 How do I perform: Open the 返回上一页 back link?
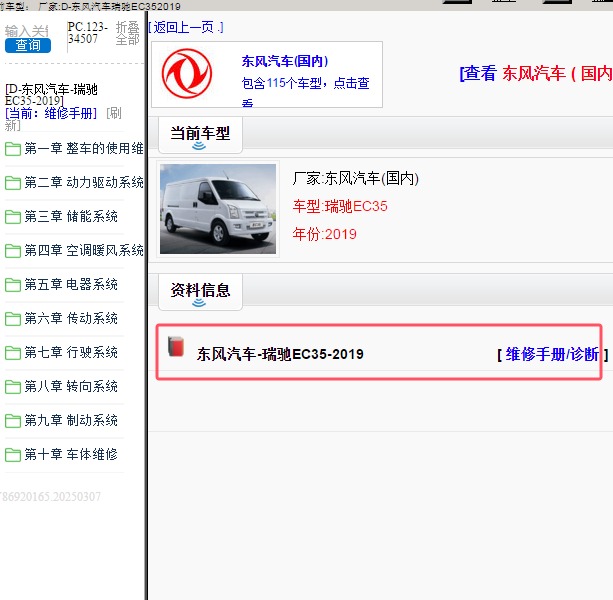click(x=186, y=27)
